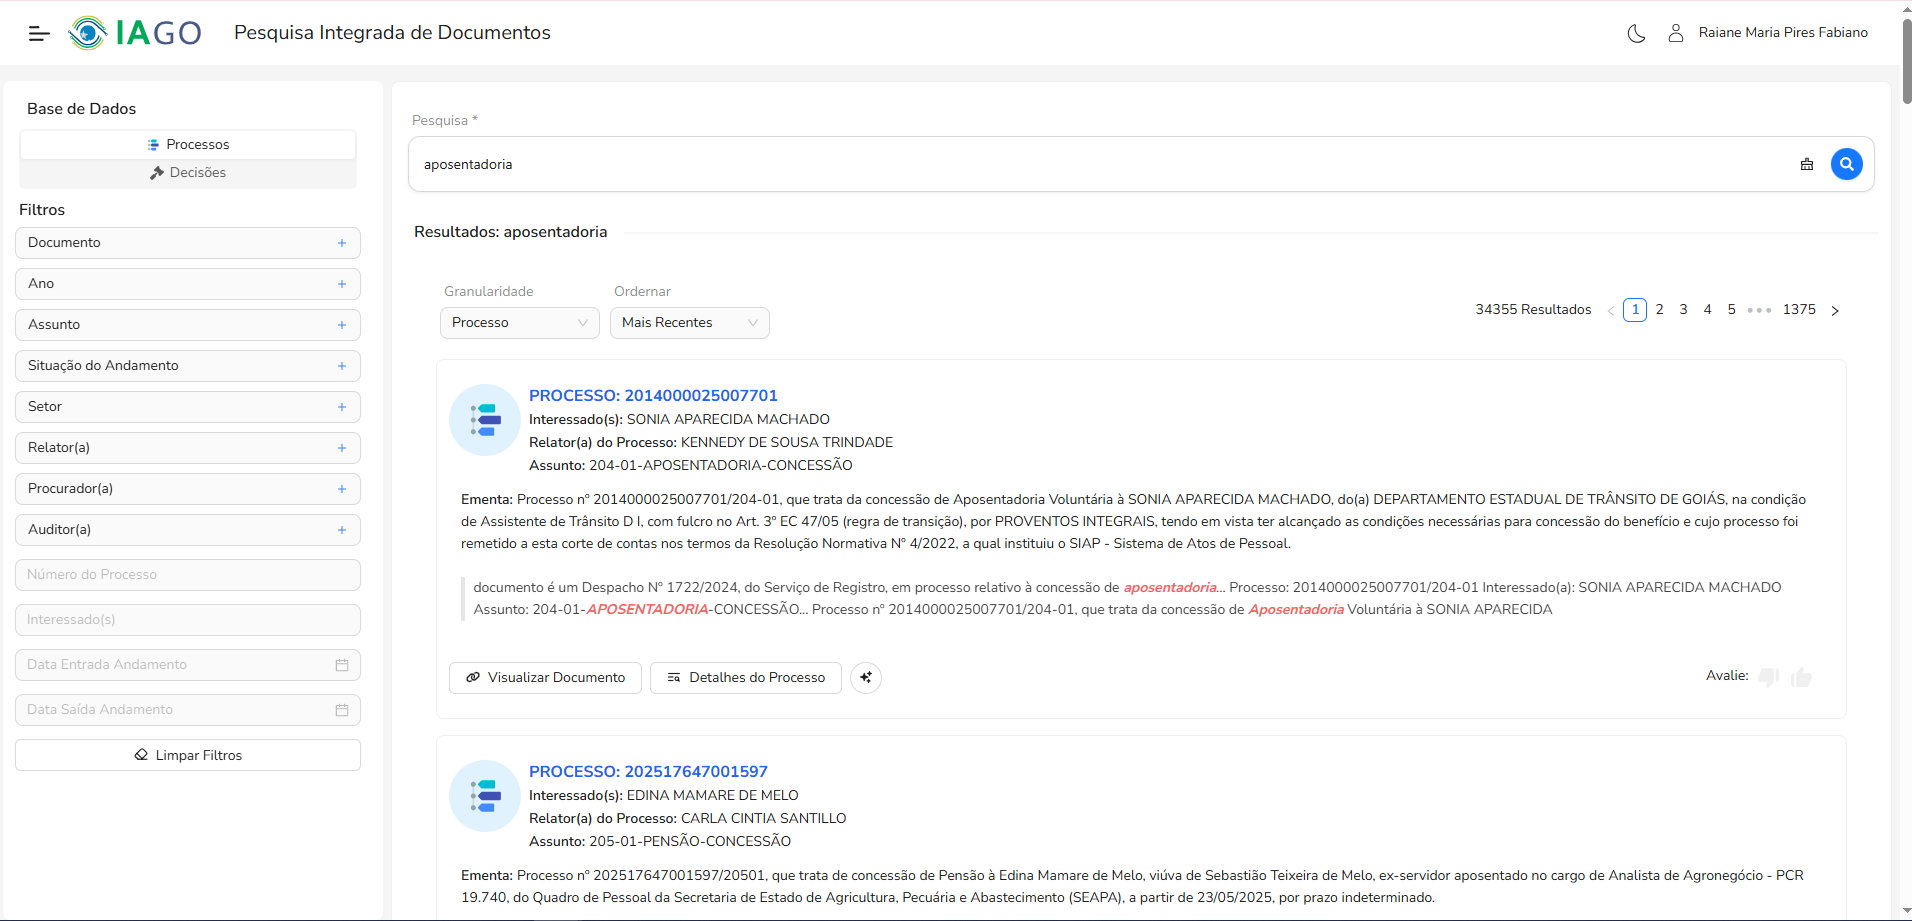
Task: Toggle dark mode moon icon
Action: (x=1636, y=33)
